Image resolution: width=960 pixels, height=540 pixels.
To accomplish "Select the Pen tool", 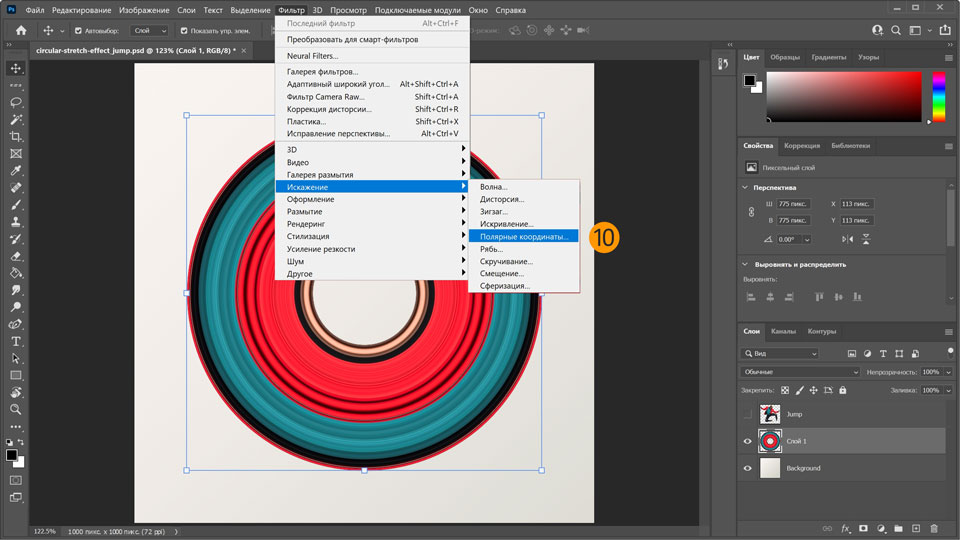I will coord(16,324).
